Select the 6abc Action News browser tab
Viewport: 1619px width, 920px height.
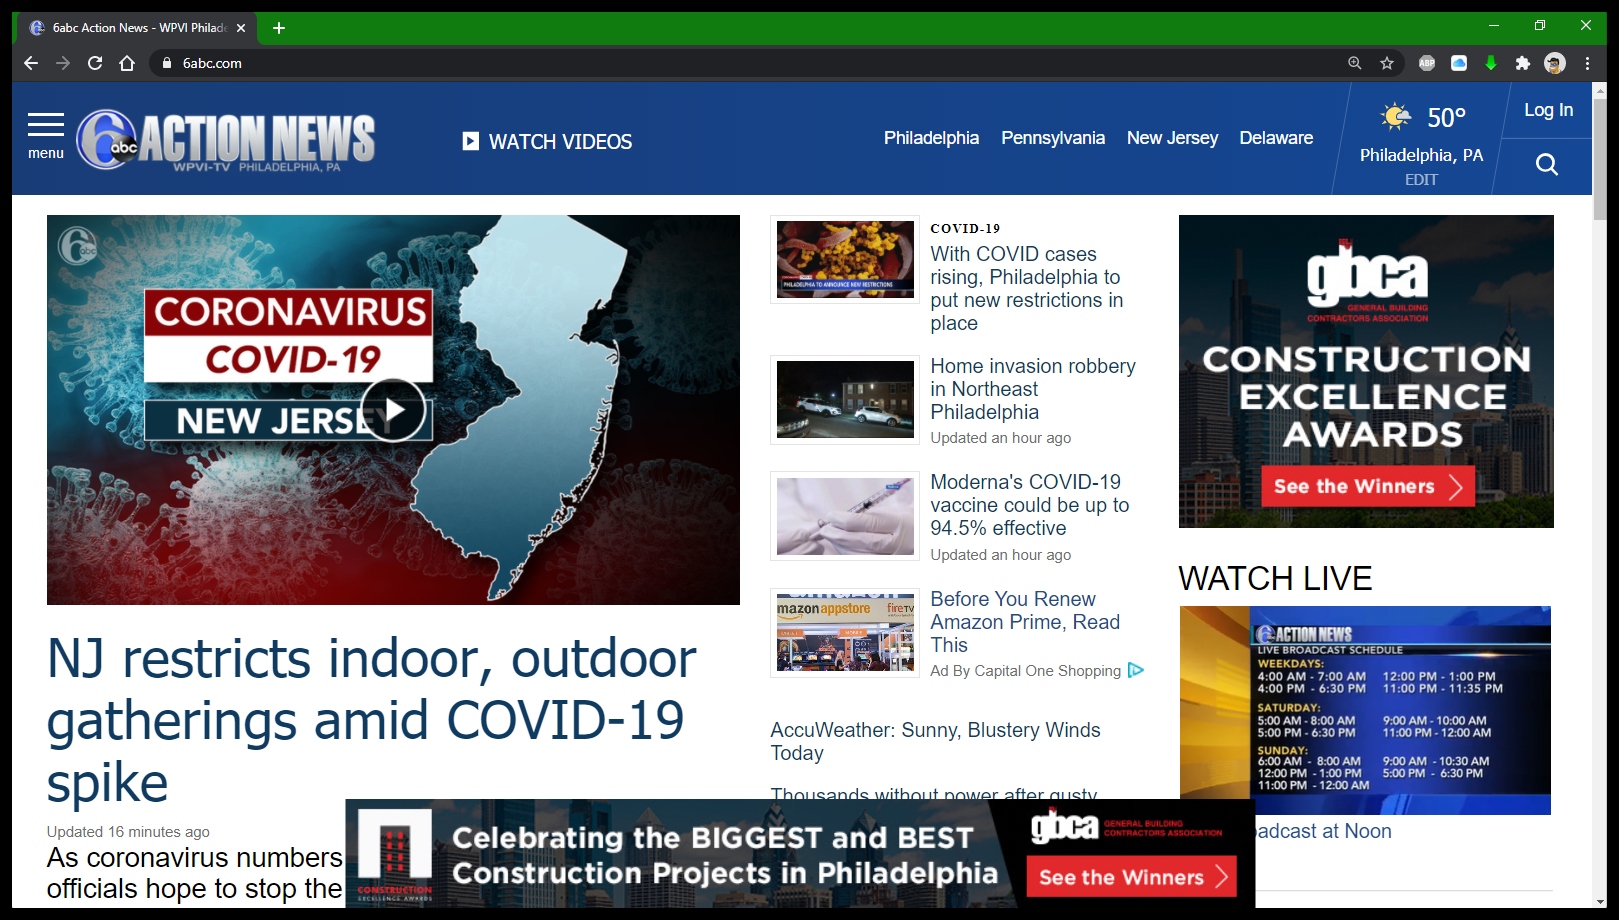click(x=138, y=28)
